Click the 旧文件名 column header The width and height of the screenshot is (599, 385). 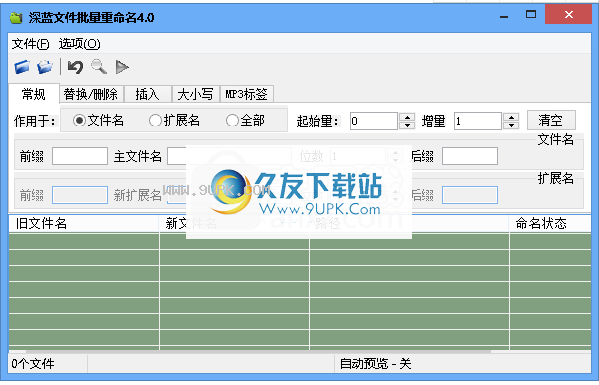(84, 224)
